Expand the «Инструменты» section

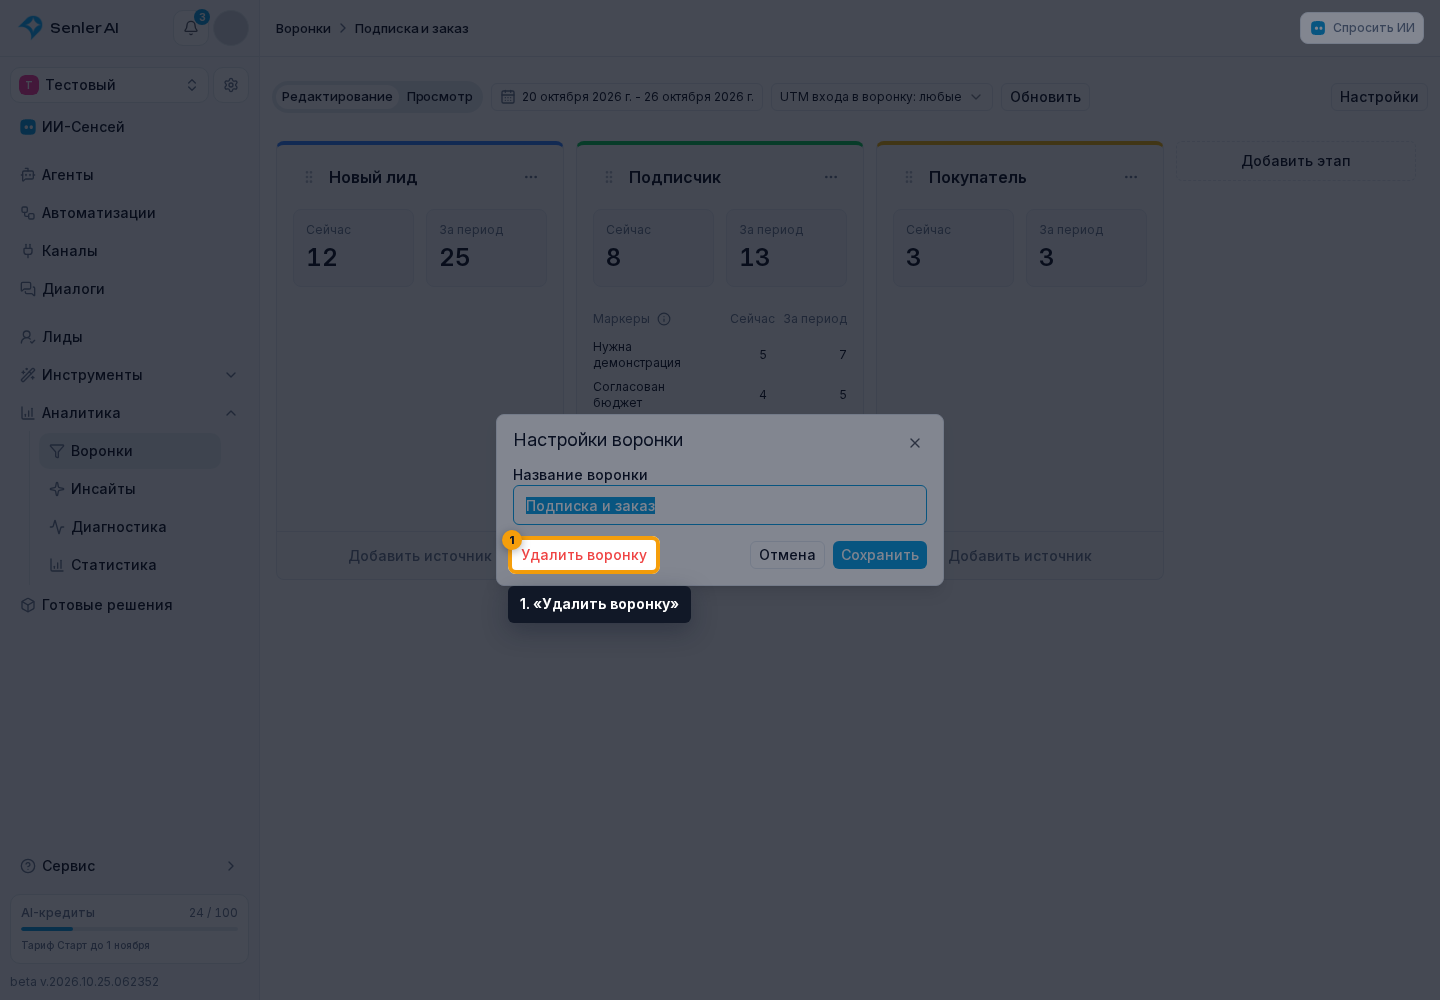coord(129,375)
